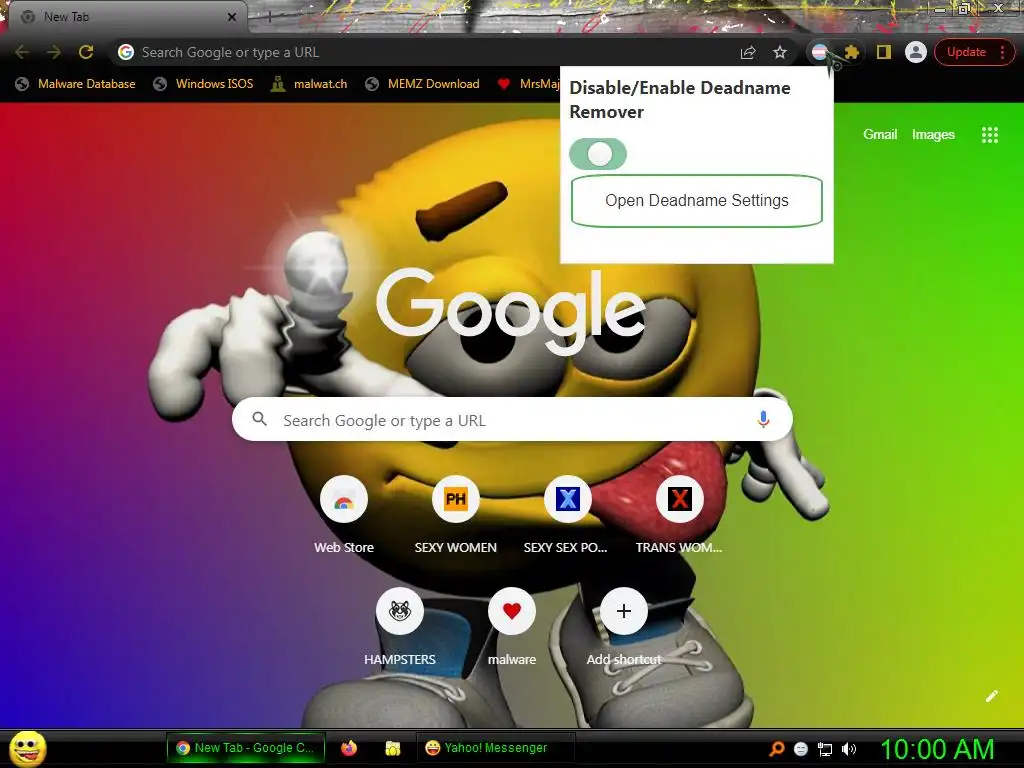The height and width of the screenshot is (768, 1024).
Task: Open malwat.ch bookmark
Action: coord(310,84)
